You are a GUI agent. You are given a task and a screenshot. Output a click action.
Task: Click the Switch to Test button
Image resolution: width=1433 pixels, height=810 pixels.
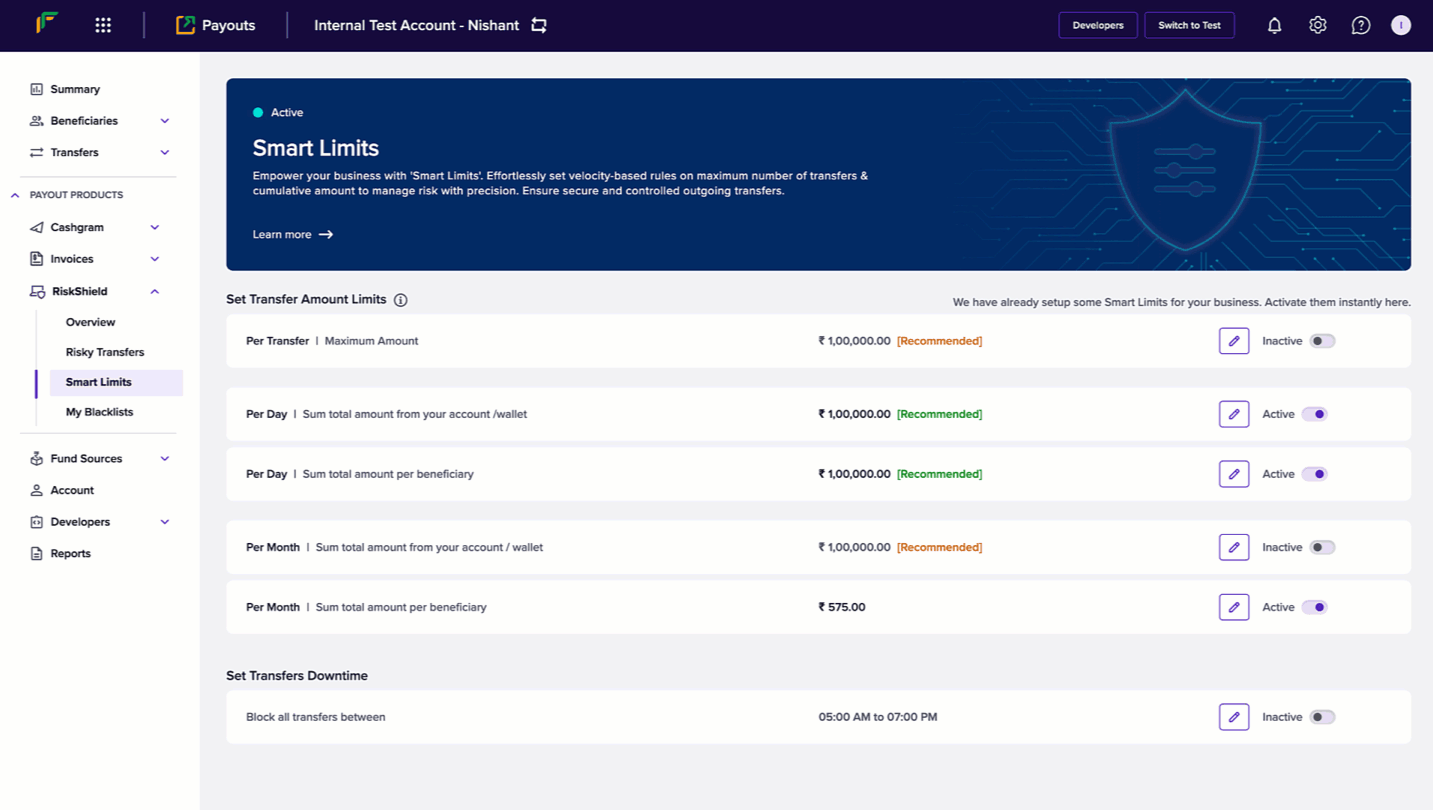[x=1189, y=25]
